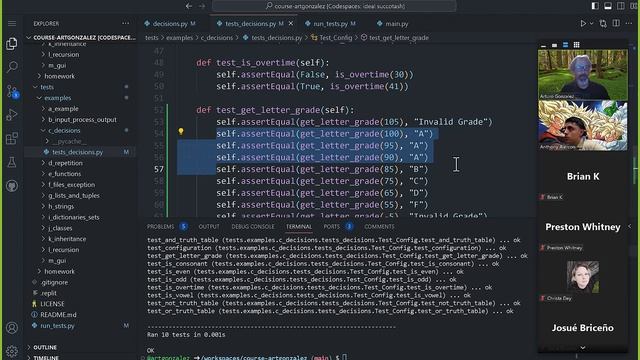
Task: Click the Go Back arrow
Action: [189, 6]
